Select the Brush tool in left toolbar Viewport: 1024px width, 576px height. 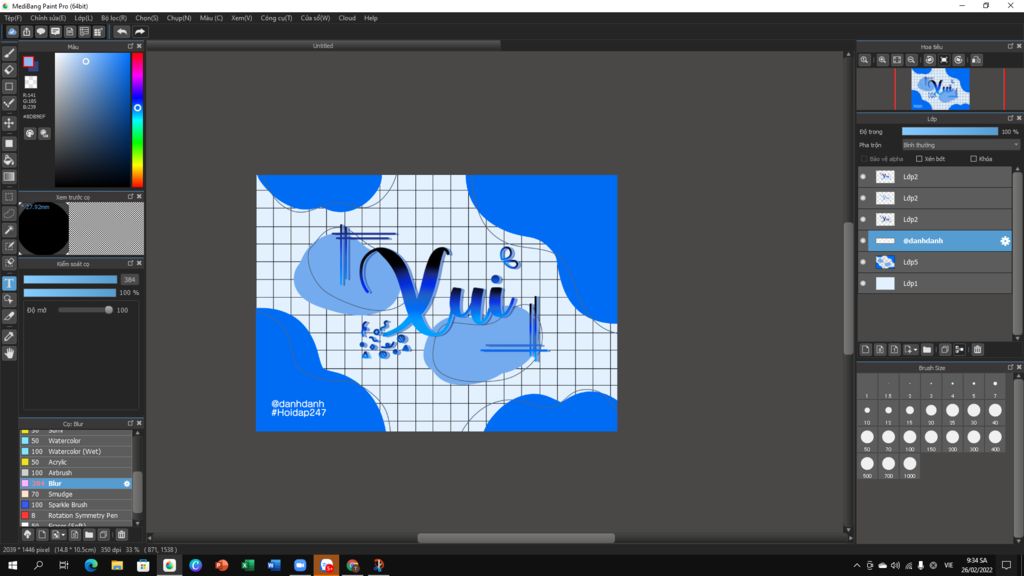coord(9,54)
